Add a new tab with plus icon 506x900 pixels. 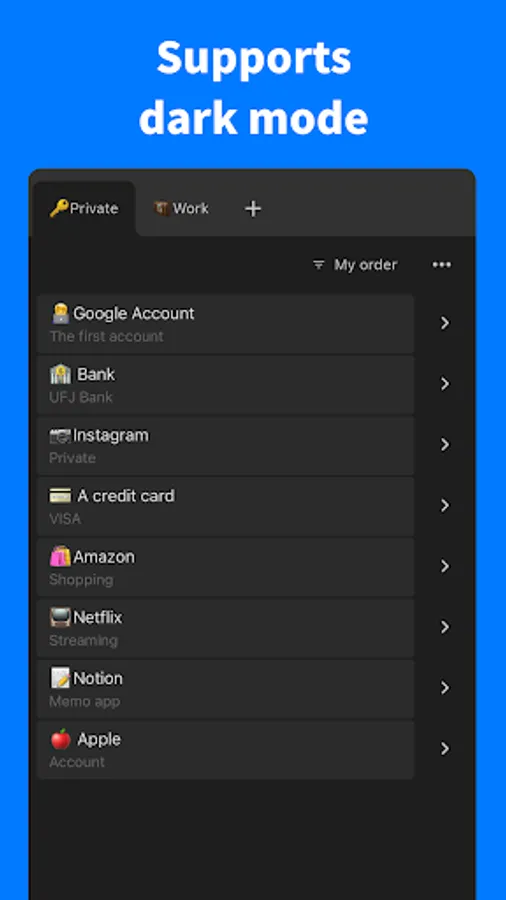[253, 209]
